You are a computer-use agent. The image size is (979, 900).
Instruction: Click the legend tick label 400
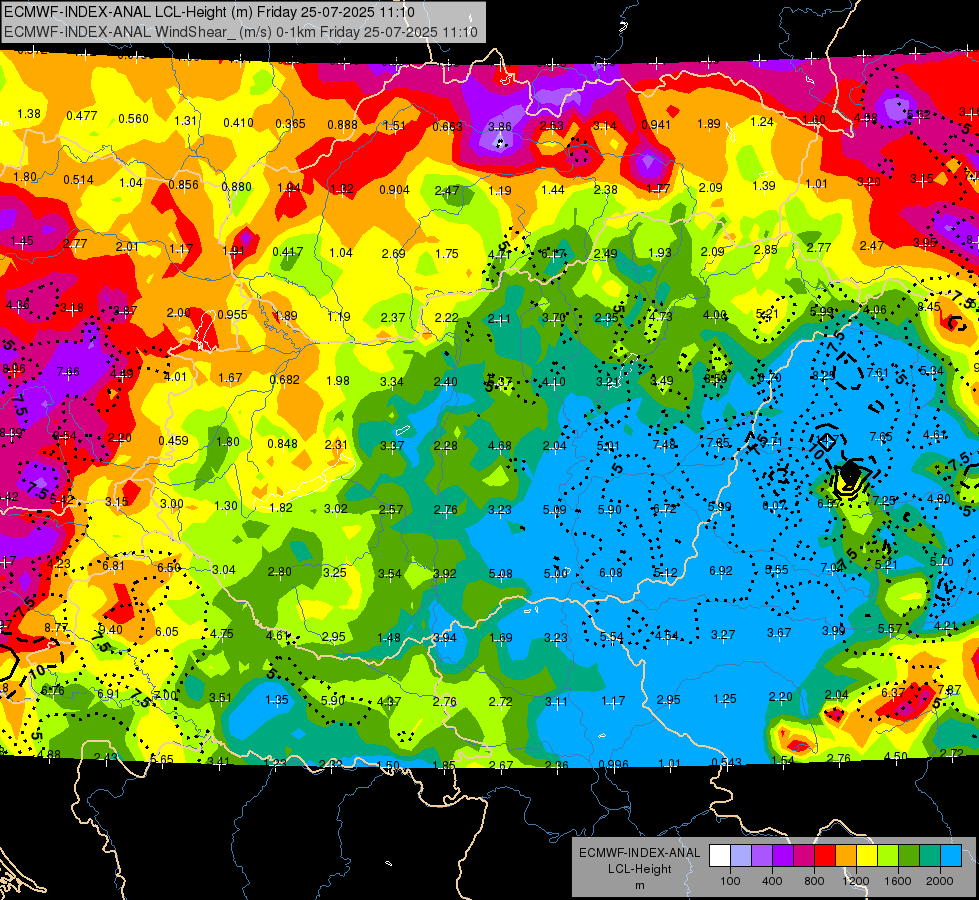[x=772, y=881]
